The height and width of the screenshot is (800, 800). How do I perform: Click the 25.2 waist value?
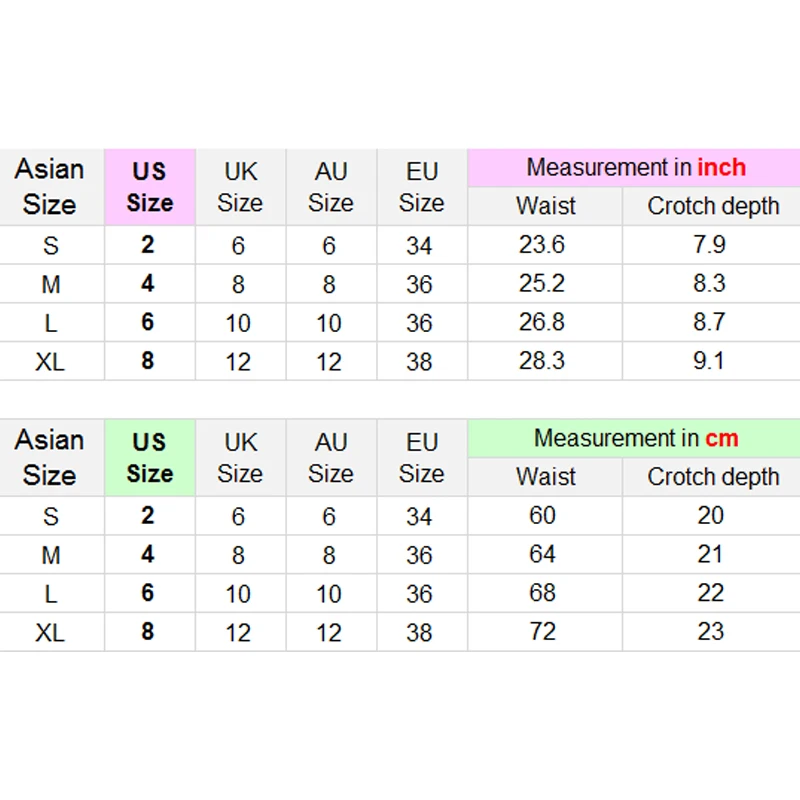542,284
